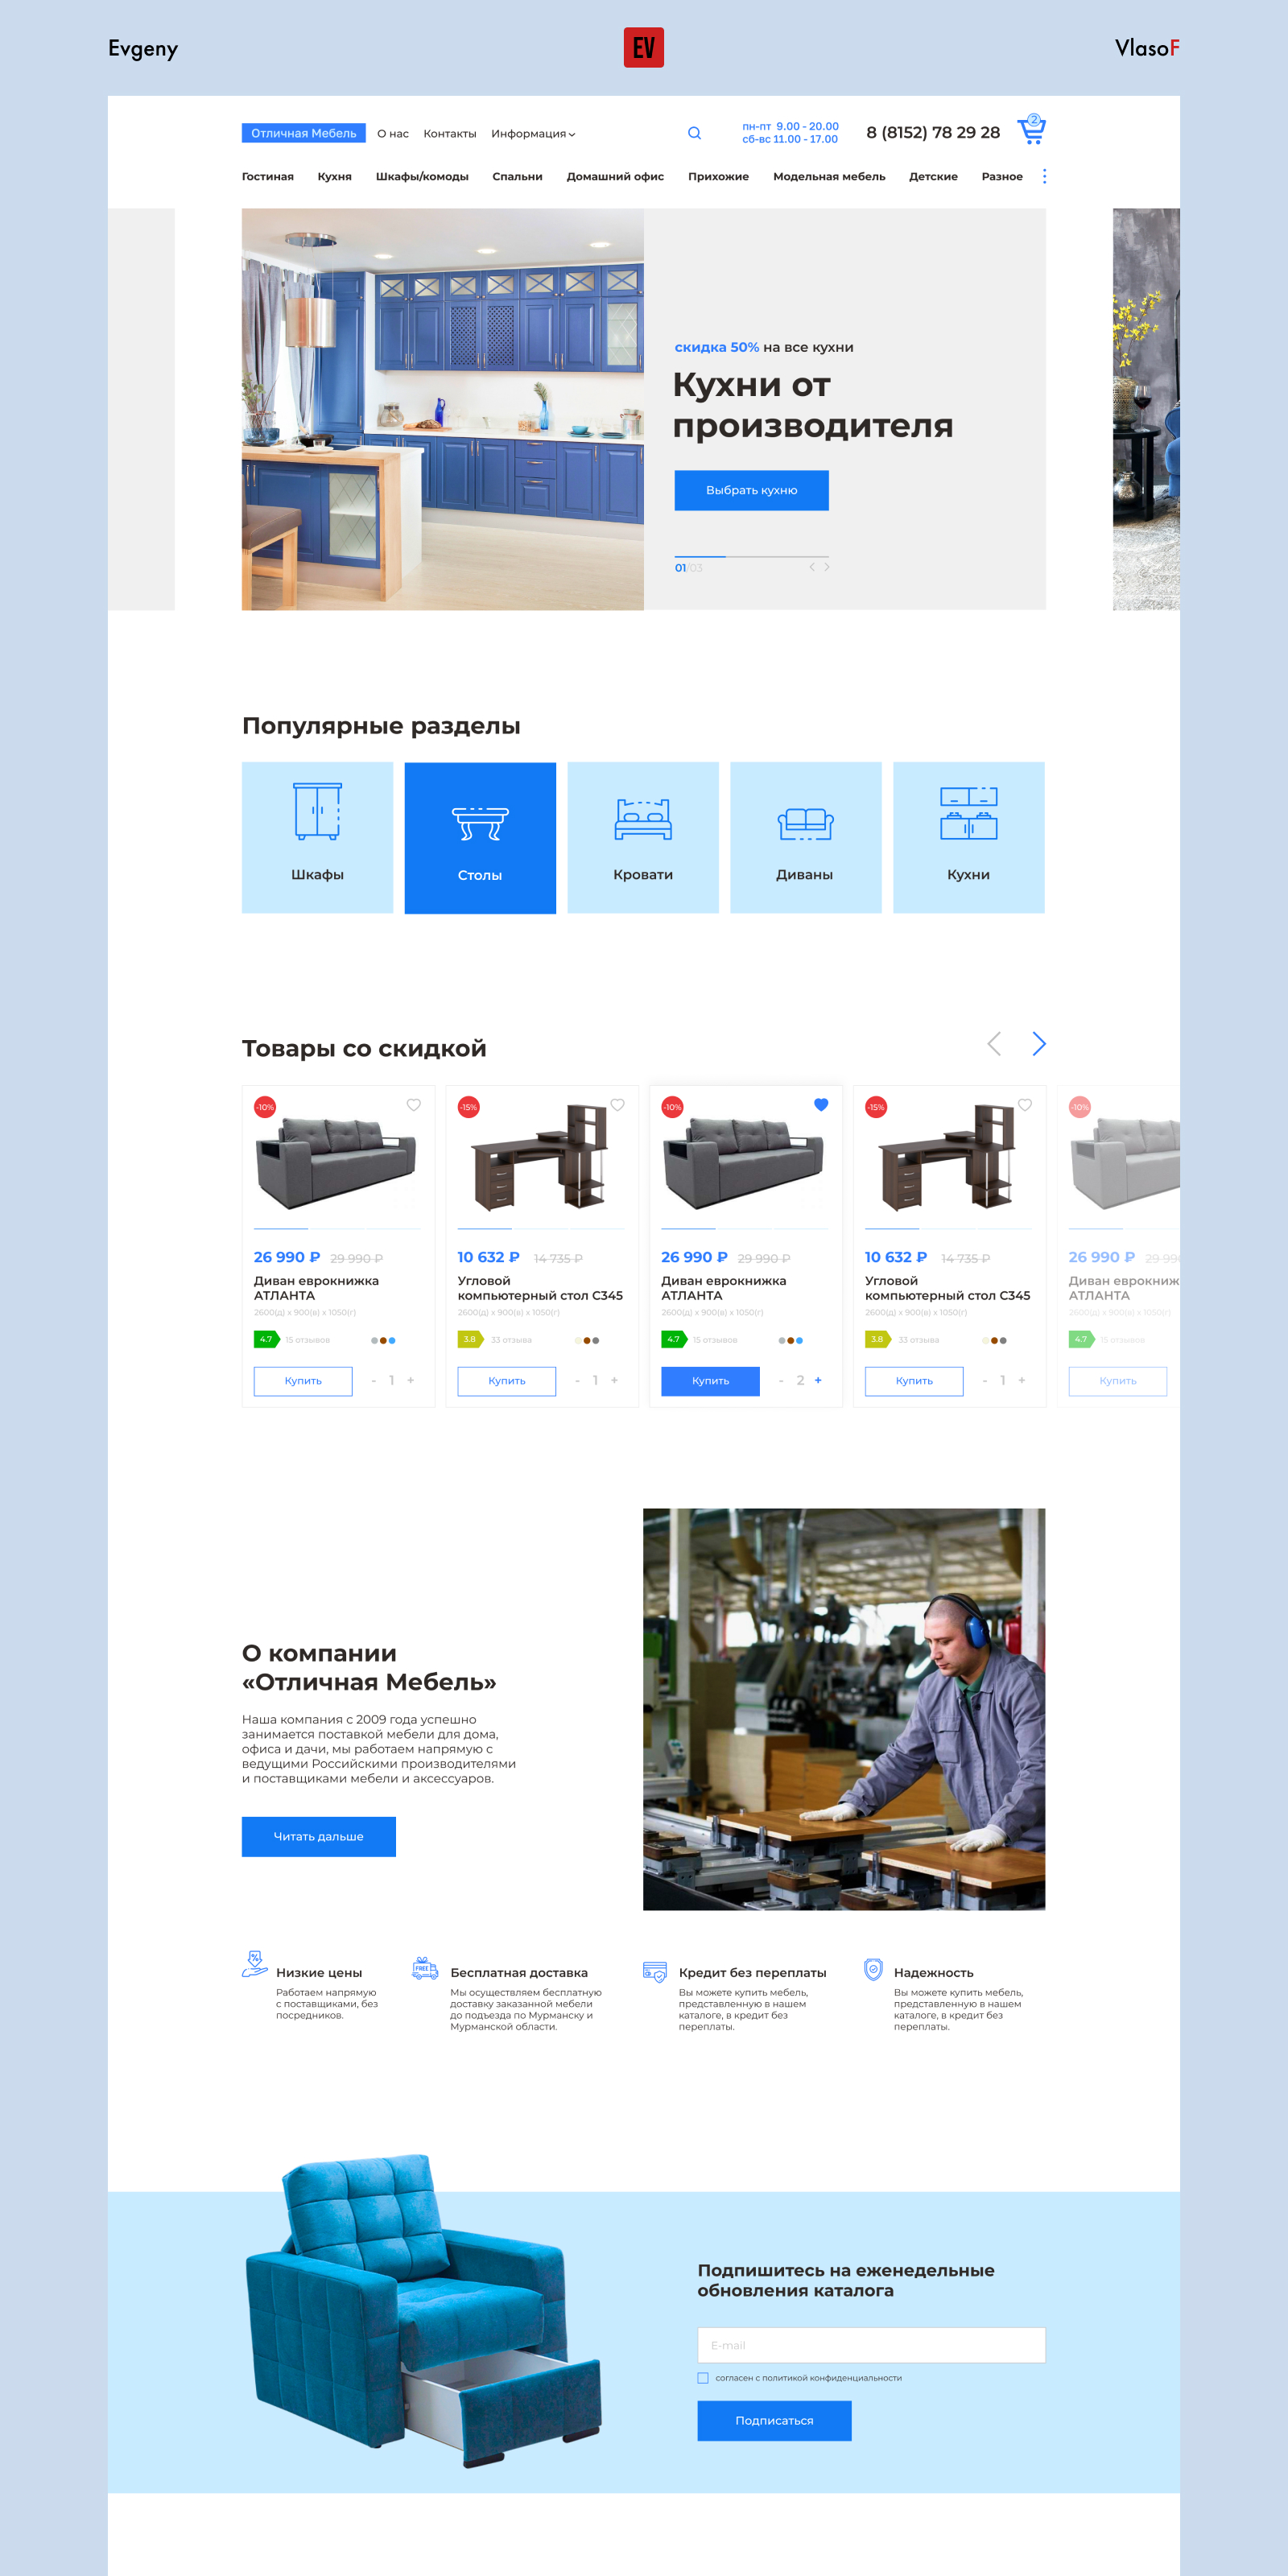
Task: Open the Шкафы/комоды menu item
Action: (422, 177)
